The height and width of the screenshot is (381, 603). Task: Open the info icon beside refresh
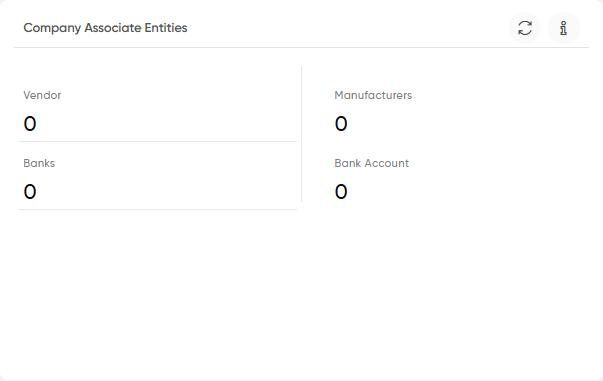[563, 28]
